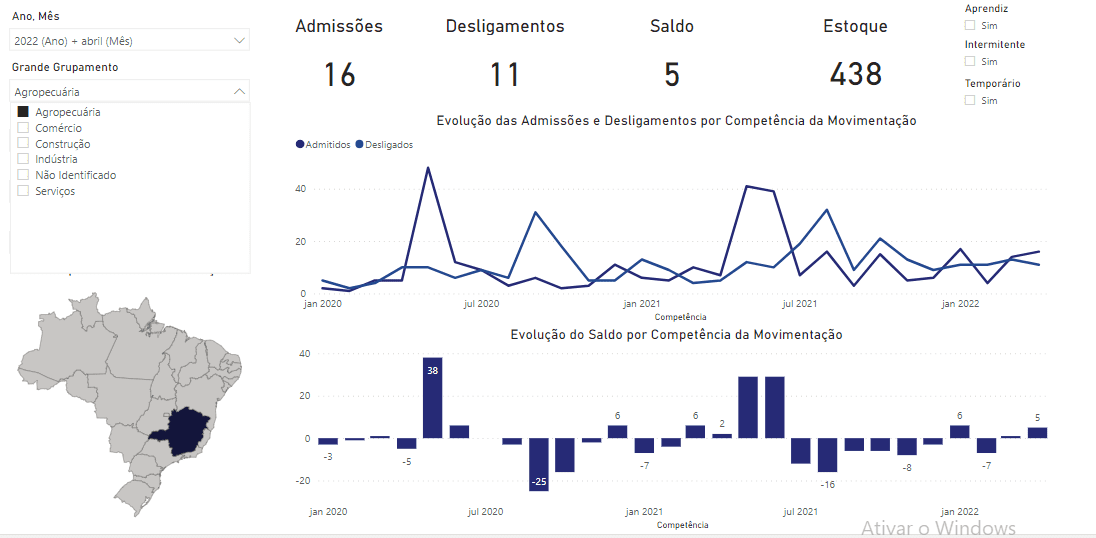Click the Desligados legend marker
The image size is (1096, 538).
pos(360,145)
